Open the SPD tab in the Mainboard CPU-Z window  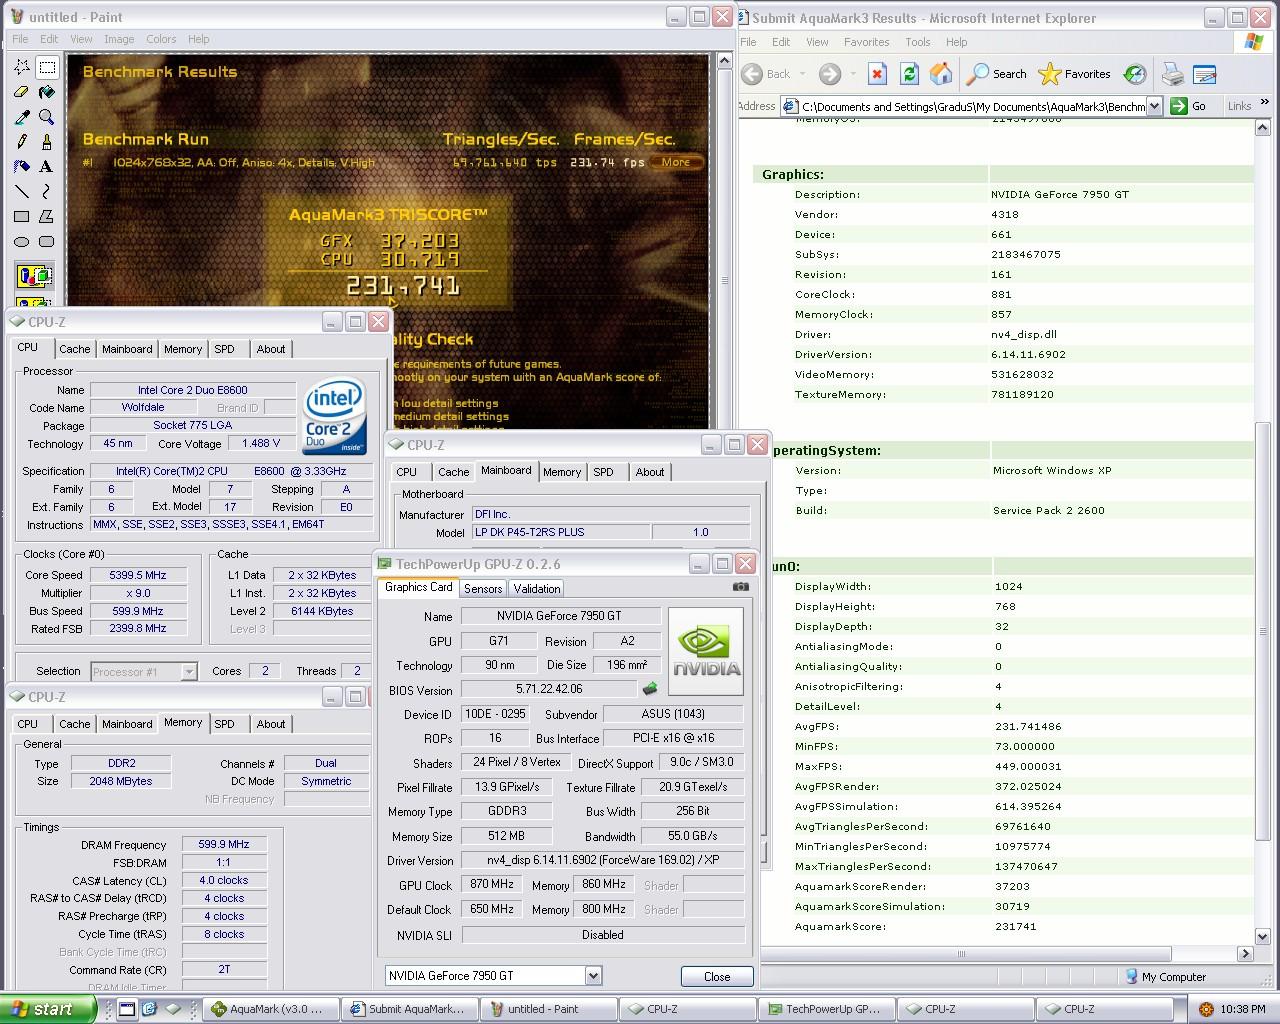(603, 472)
